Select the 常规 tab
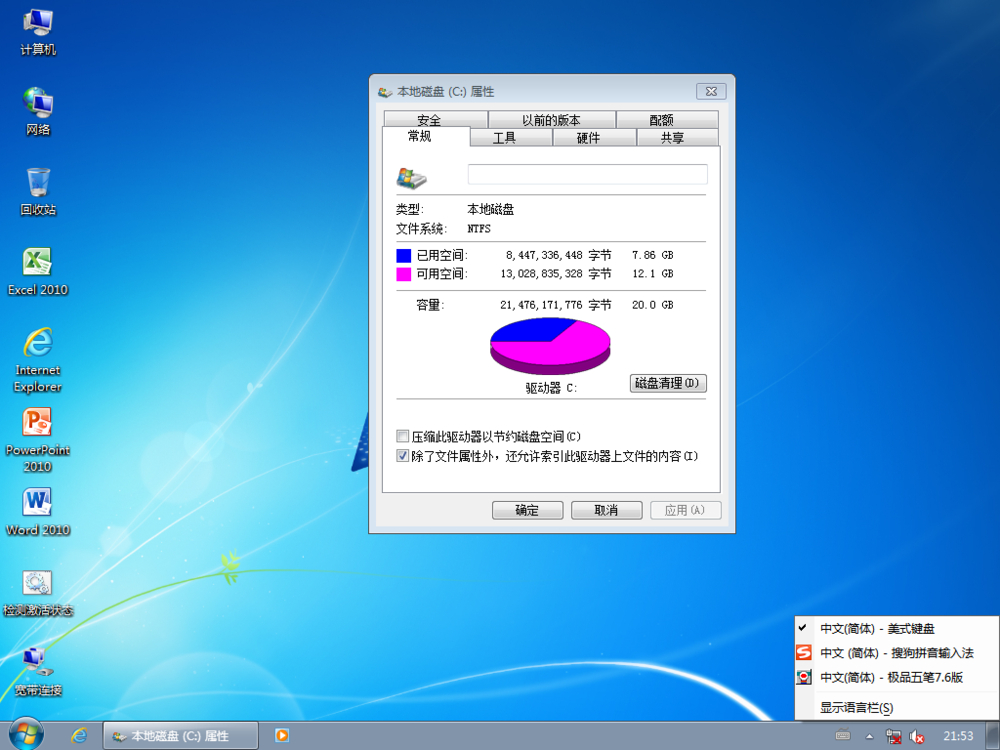 pyautogui.click(x=426, y=136)
